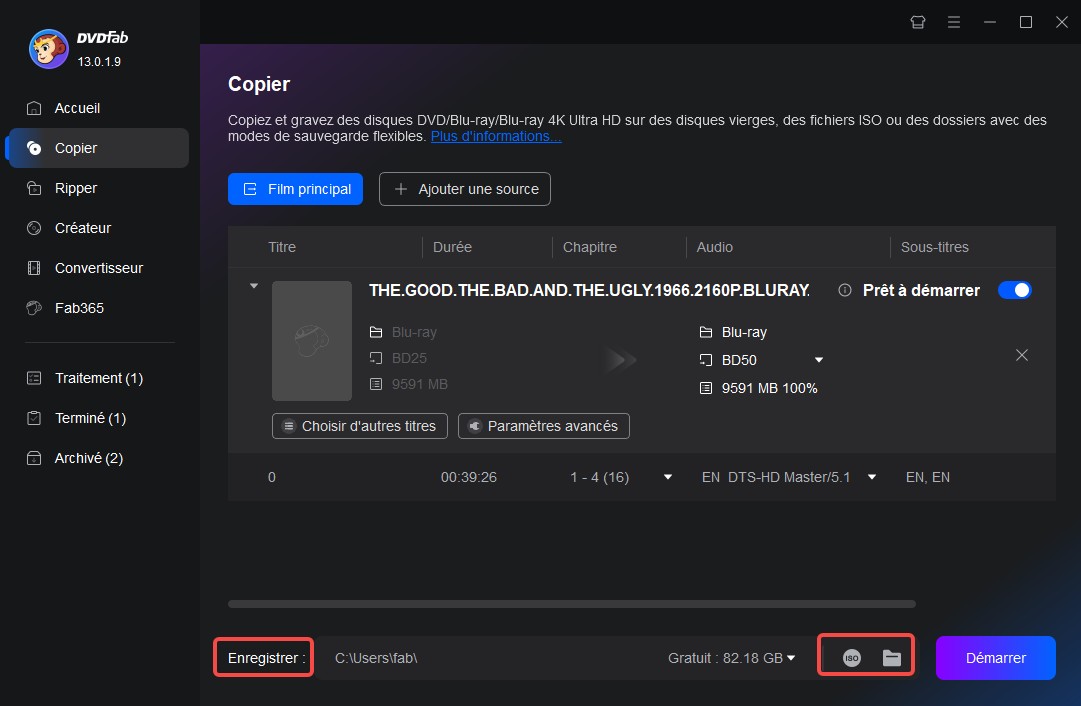Click the movie thumbnail placeholder
This screenshot has width=1081, height=706.
click(x=312, y=341)
